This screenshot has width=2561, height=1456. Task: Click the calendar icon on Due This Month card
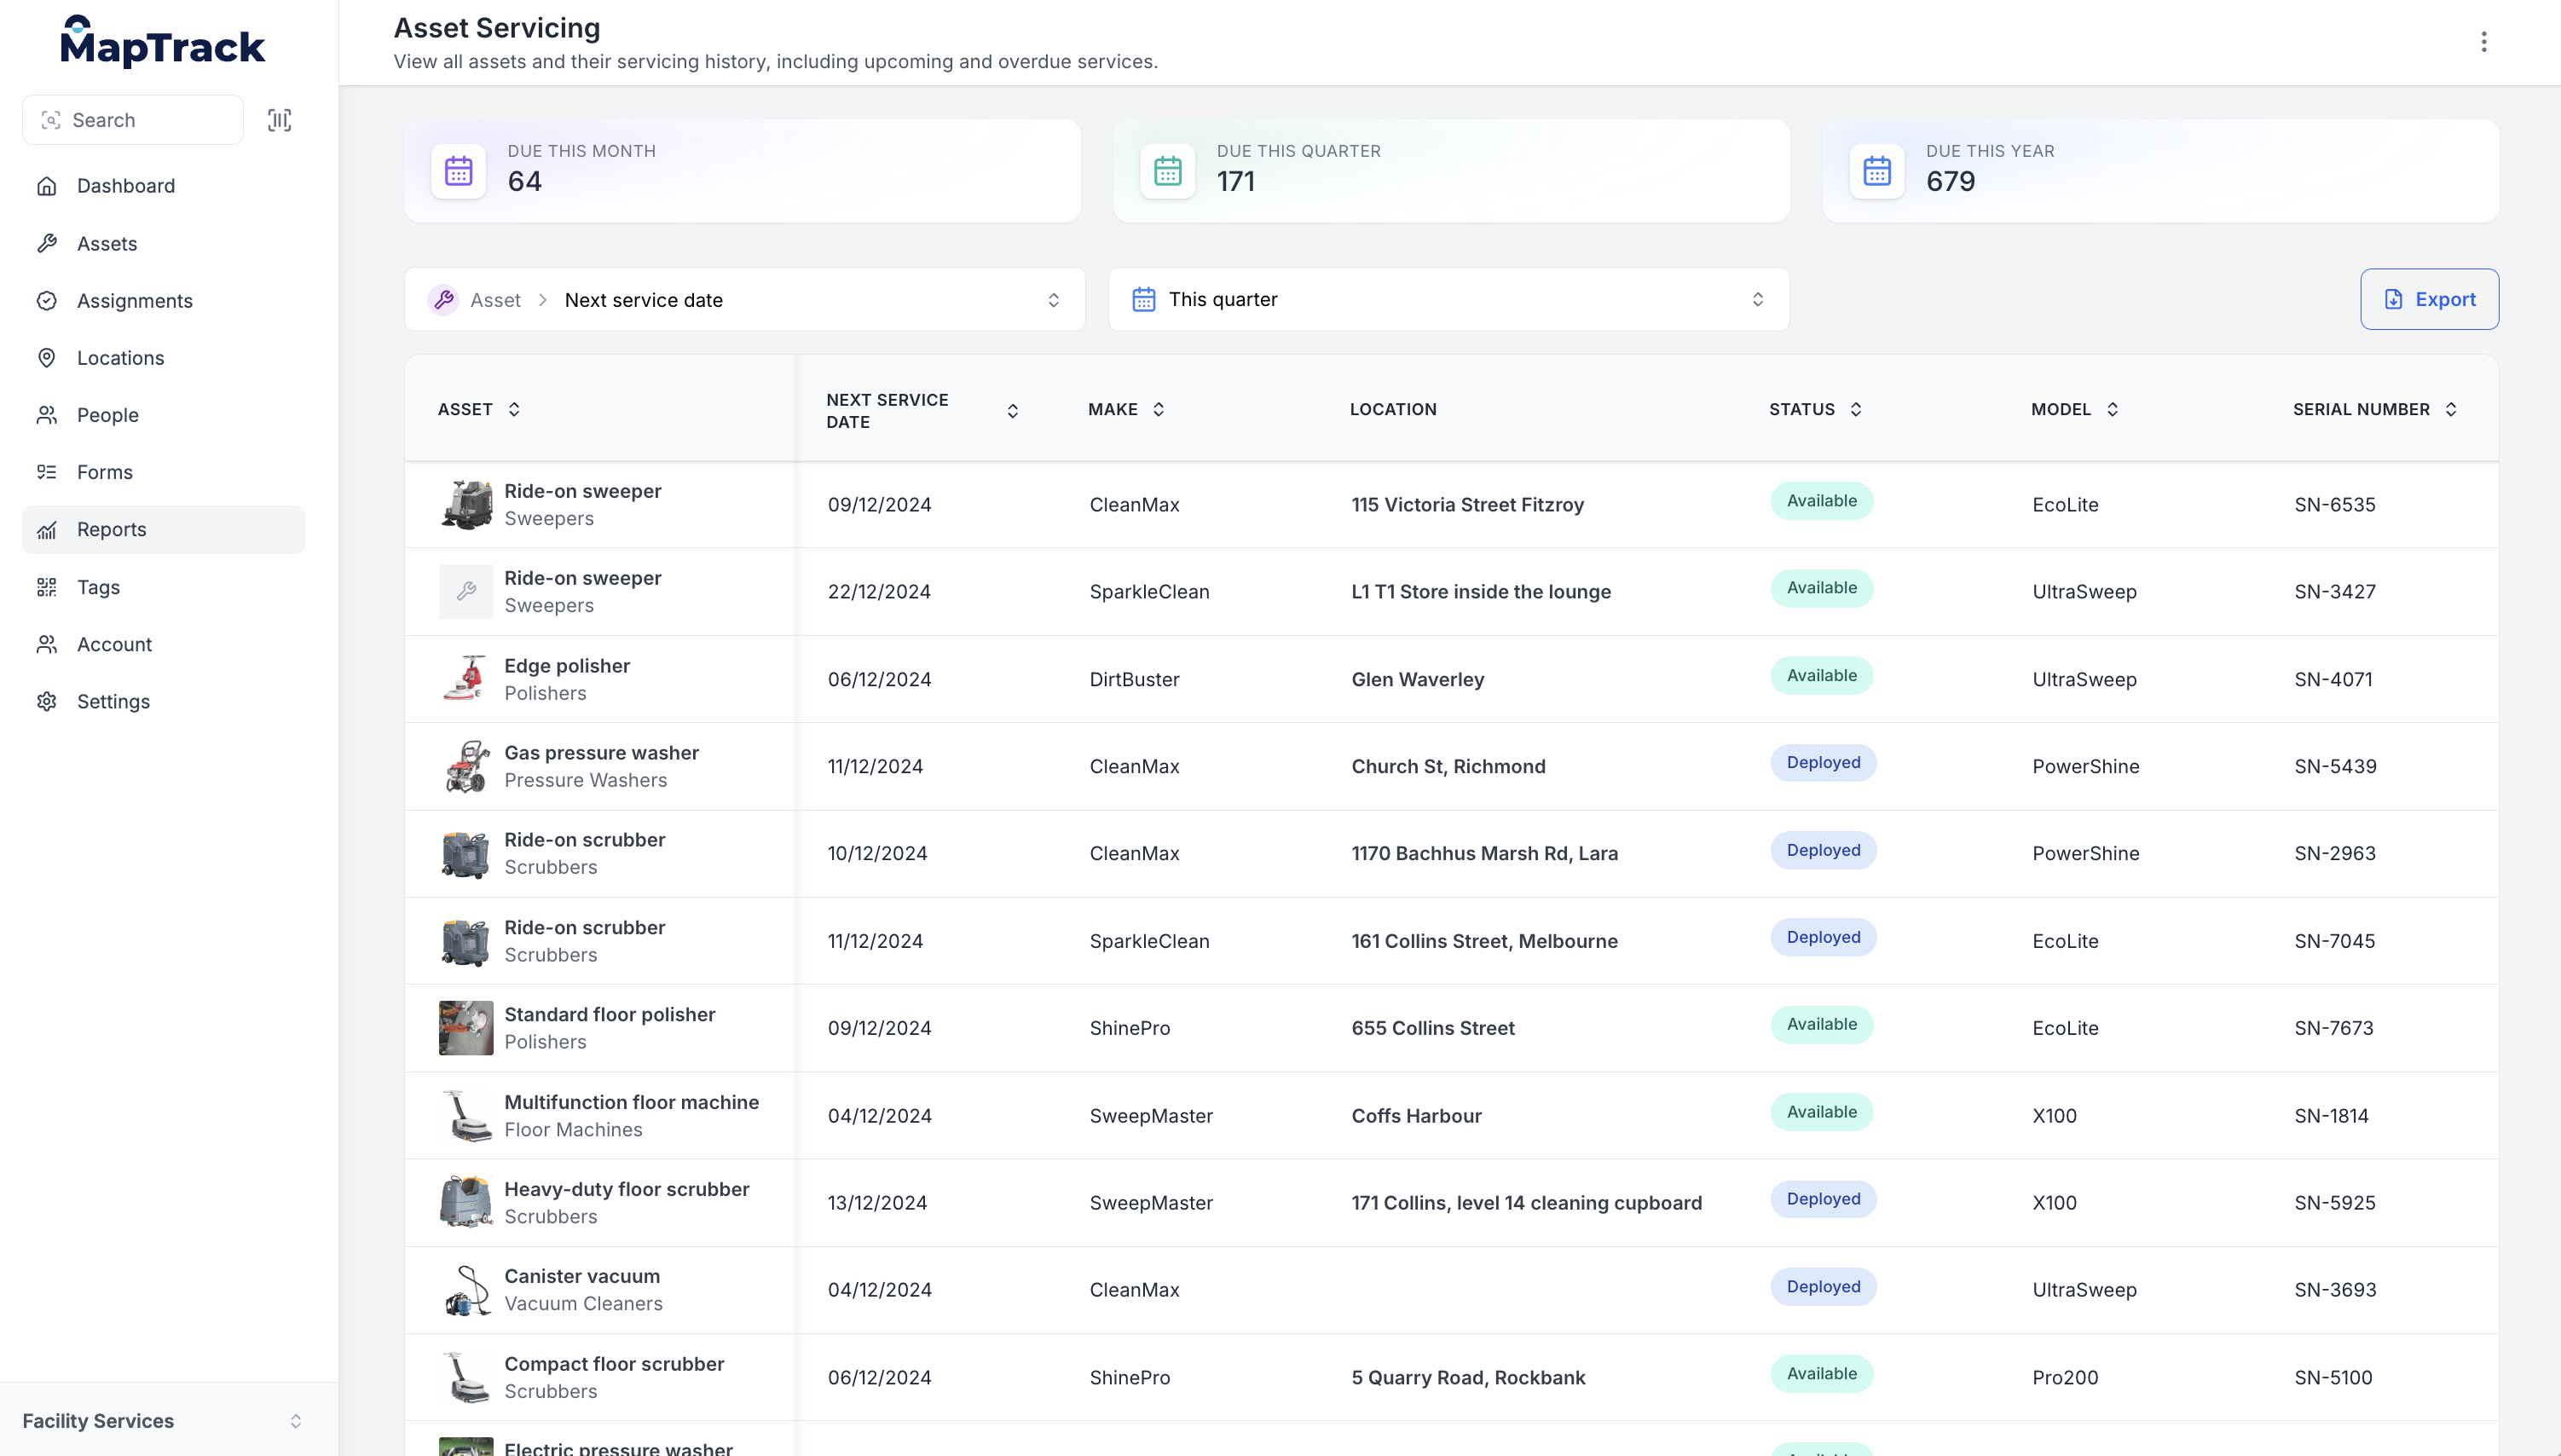tap(458, 170)
